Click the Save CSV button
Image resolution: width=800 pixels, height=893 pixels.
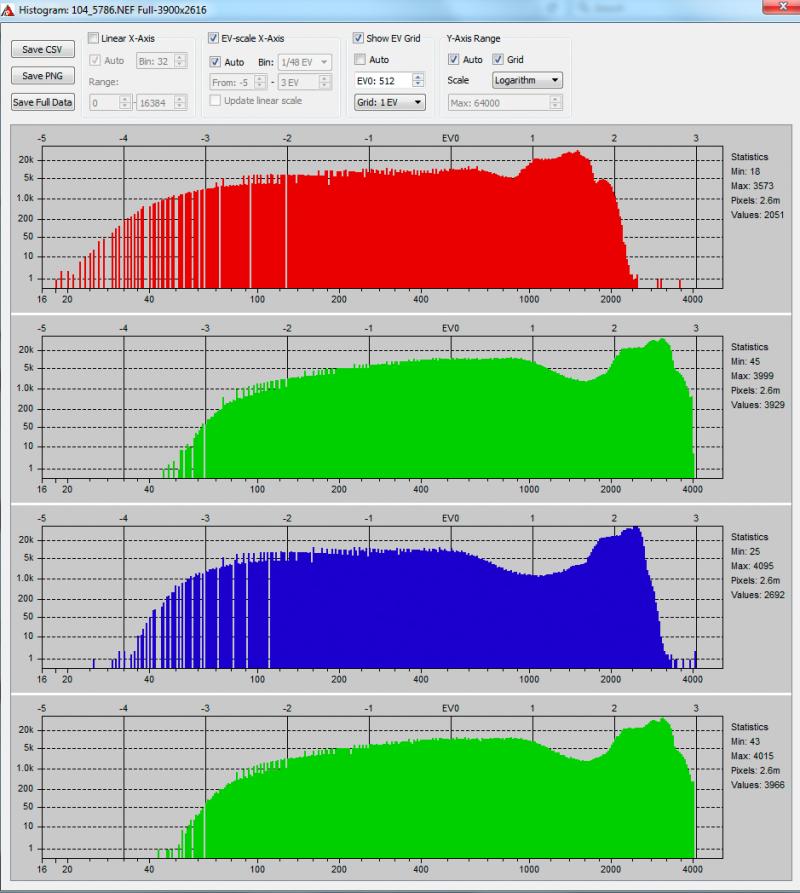pyautogui.click(x=42, y=50)
